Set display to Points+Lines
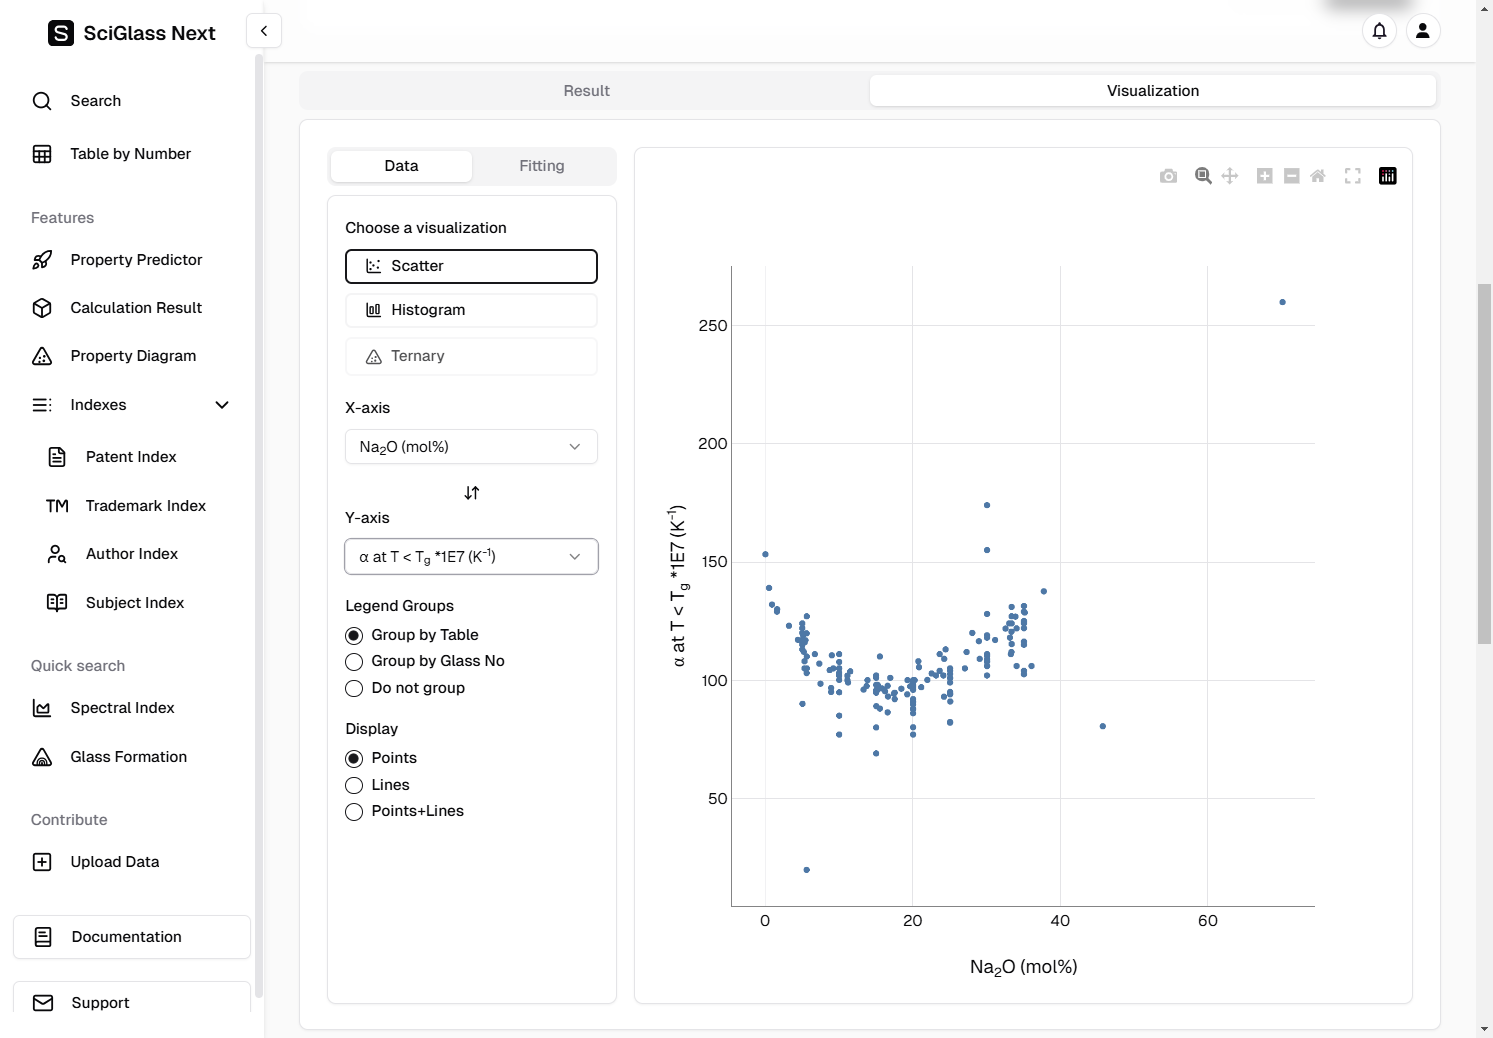Screen dimensions: 1493x1038 coord(354,812)
